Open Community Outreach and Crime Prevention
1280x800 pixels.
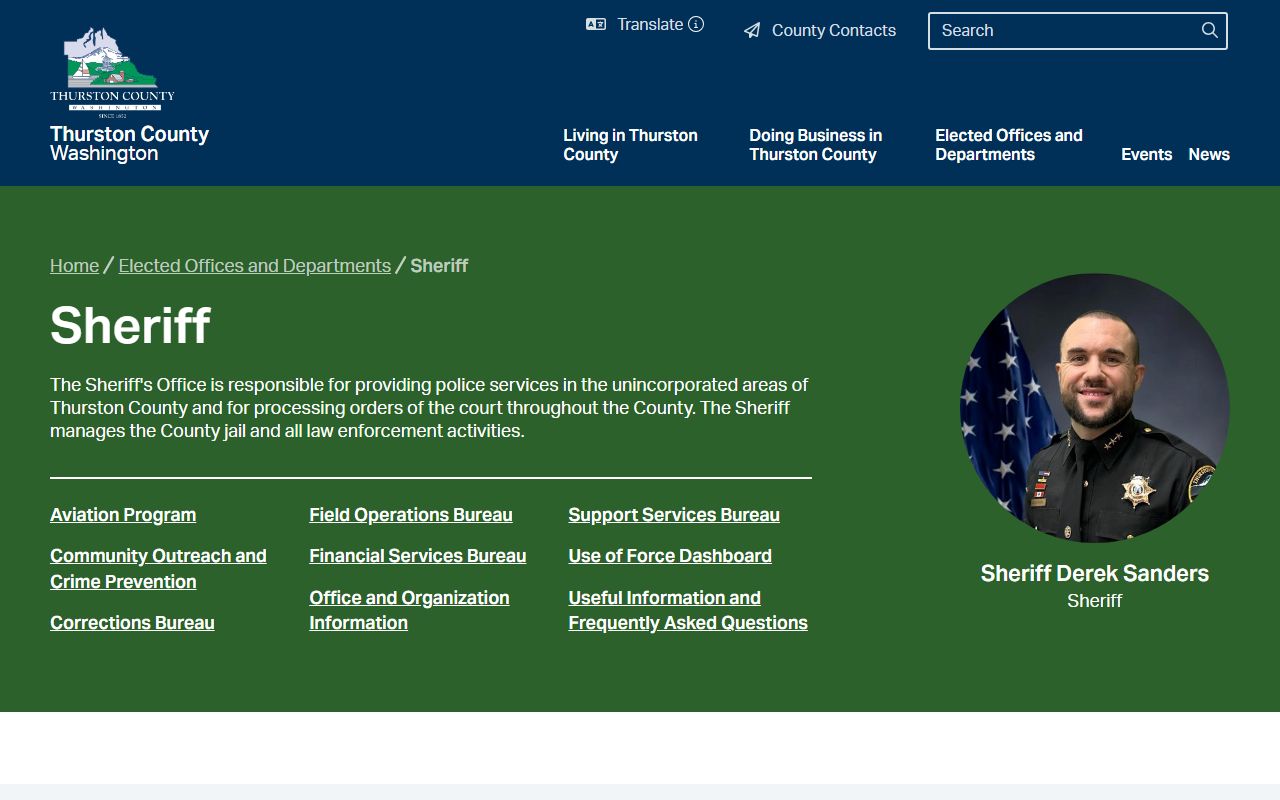[158, 569]
